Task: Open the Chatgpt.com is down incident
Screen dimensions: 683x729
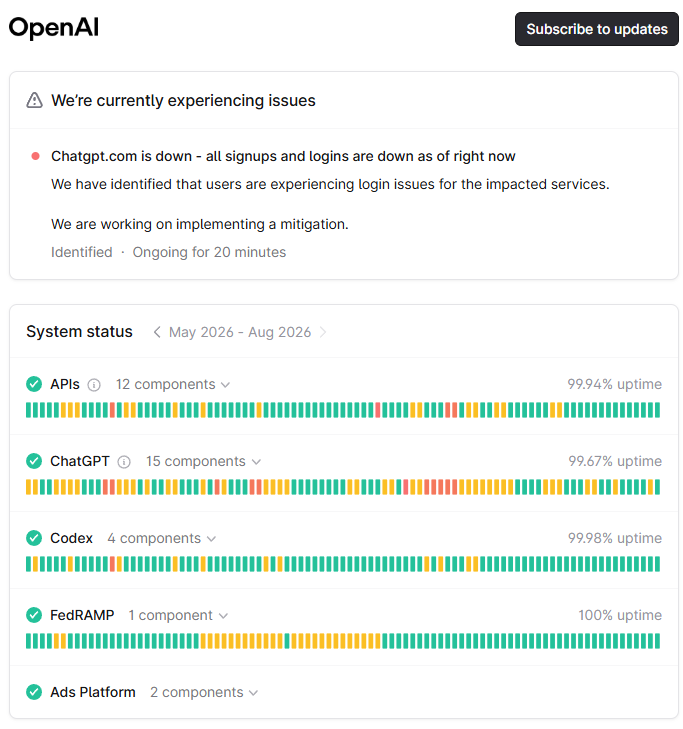Action: [283, 156]
